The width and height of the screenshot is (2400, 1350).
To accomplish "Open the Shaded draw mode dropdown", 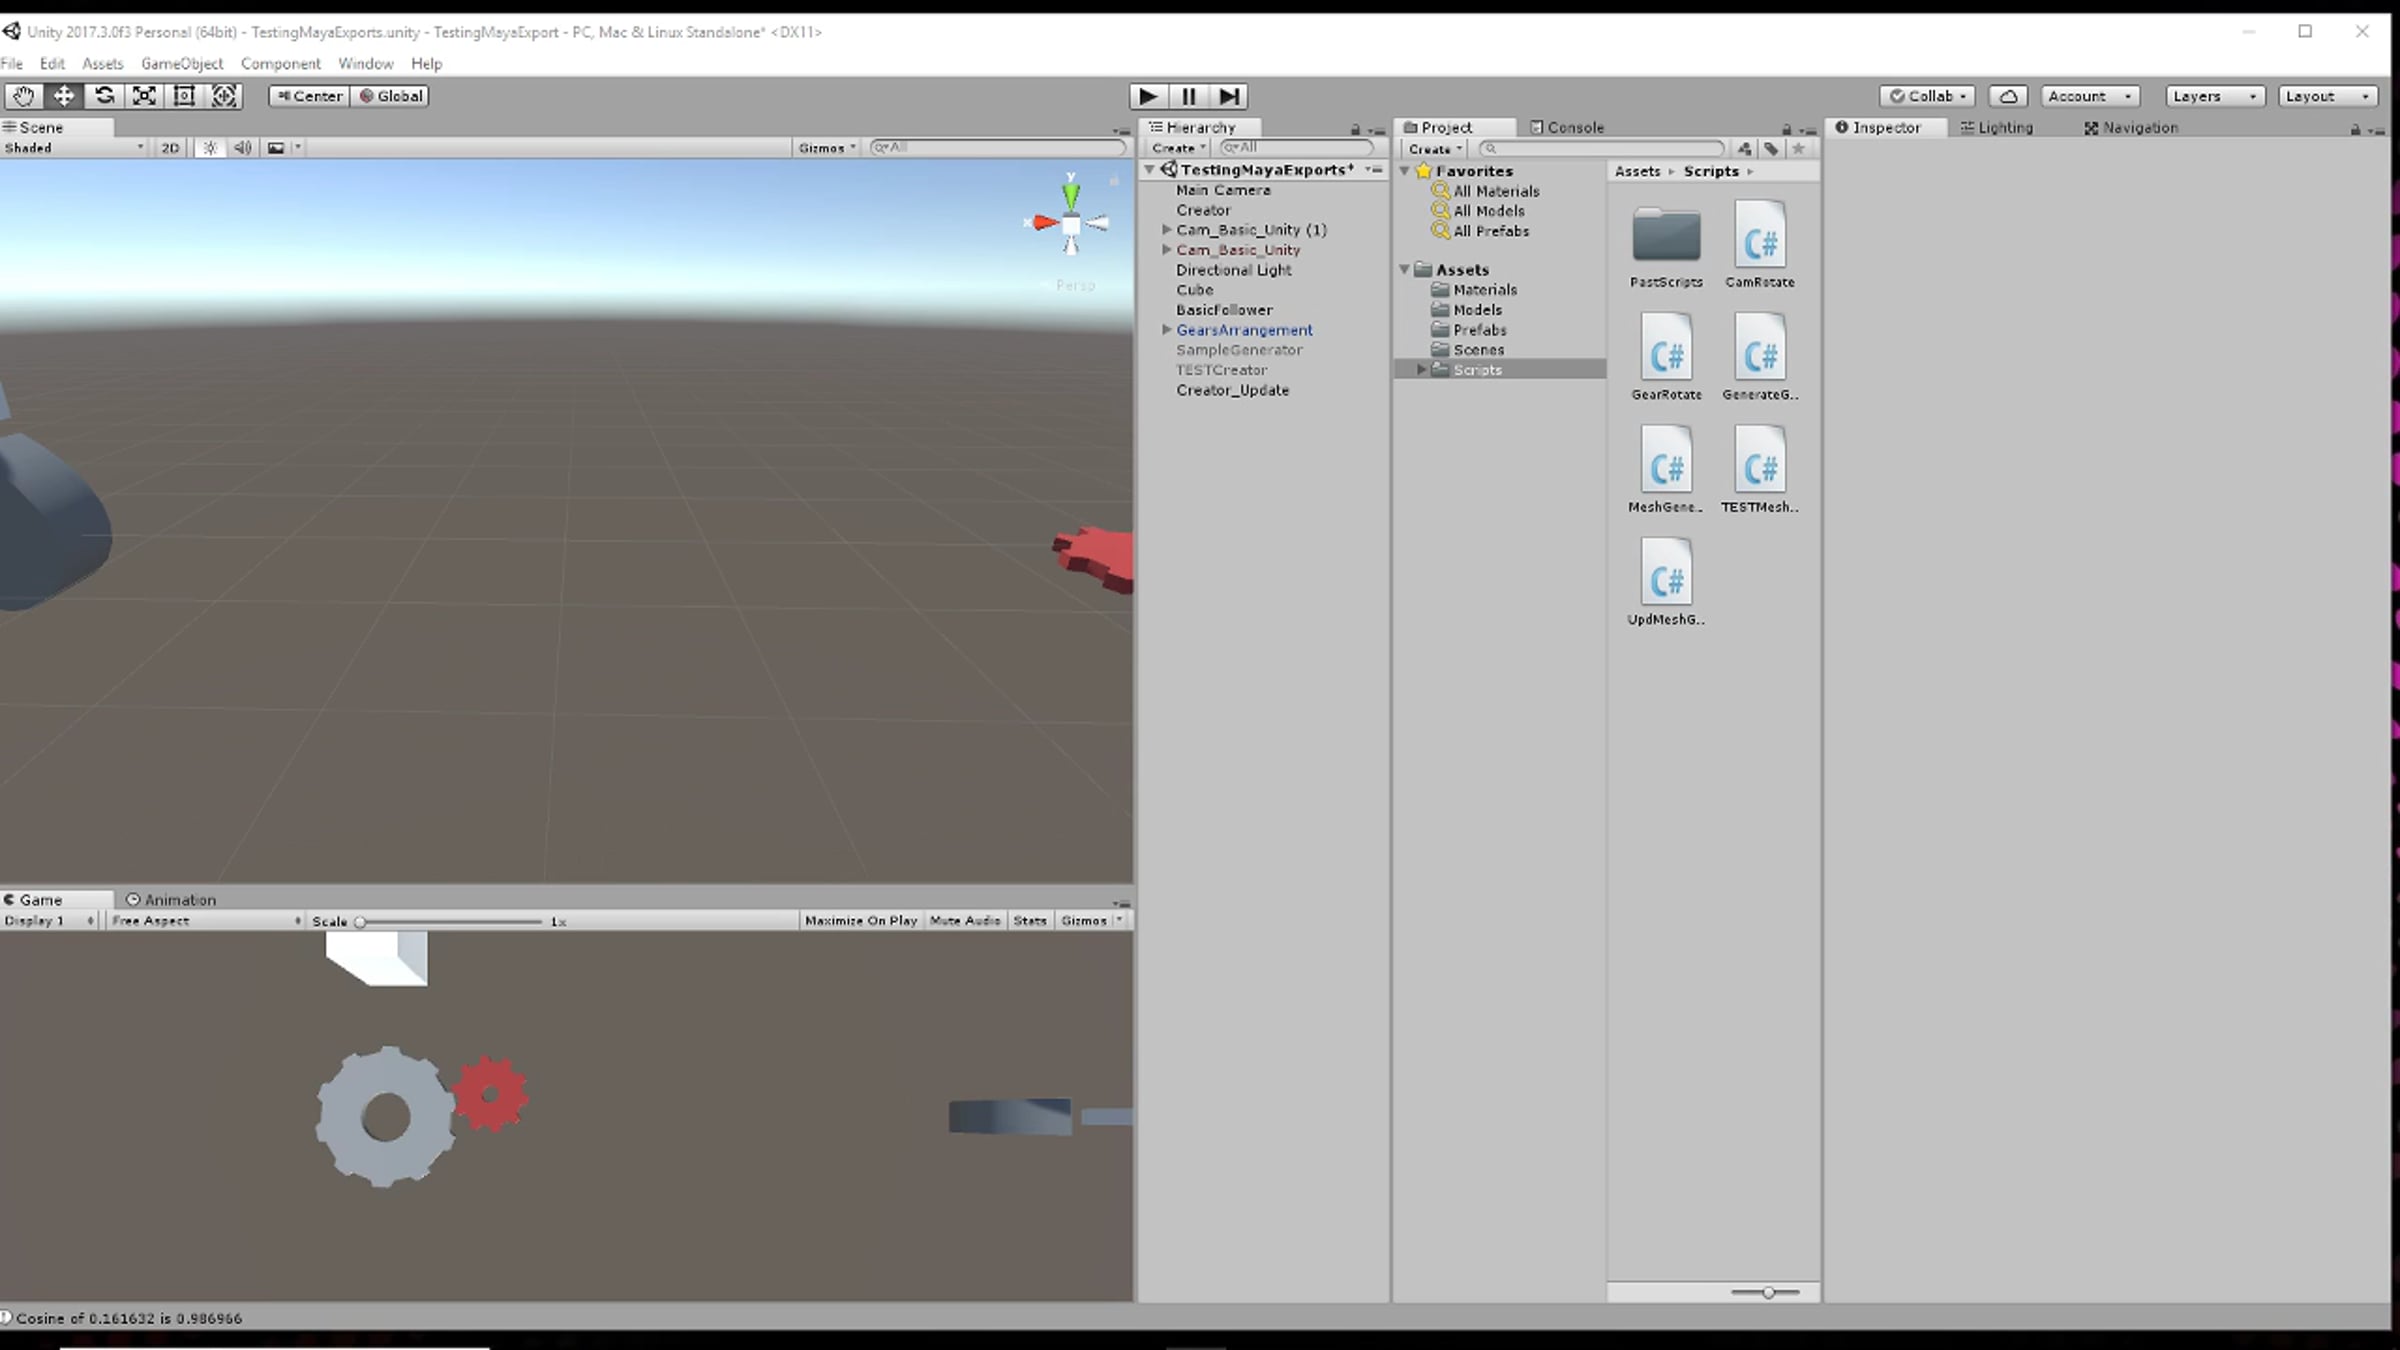I will pyautogui.click(x=75, y=148).
